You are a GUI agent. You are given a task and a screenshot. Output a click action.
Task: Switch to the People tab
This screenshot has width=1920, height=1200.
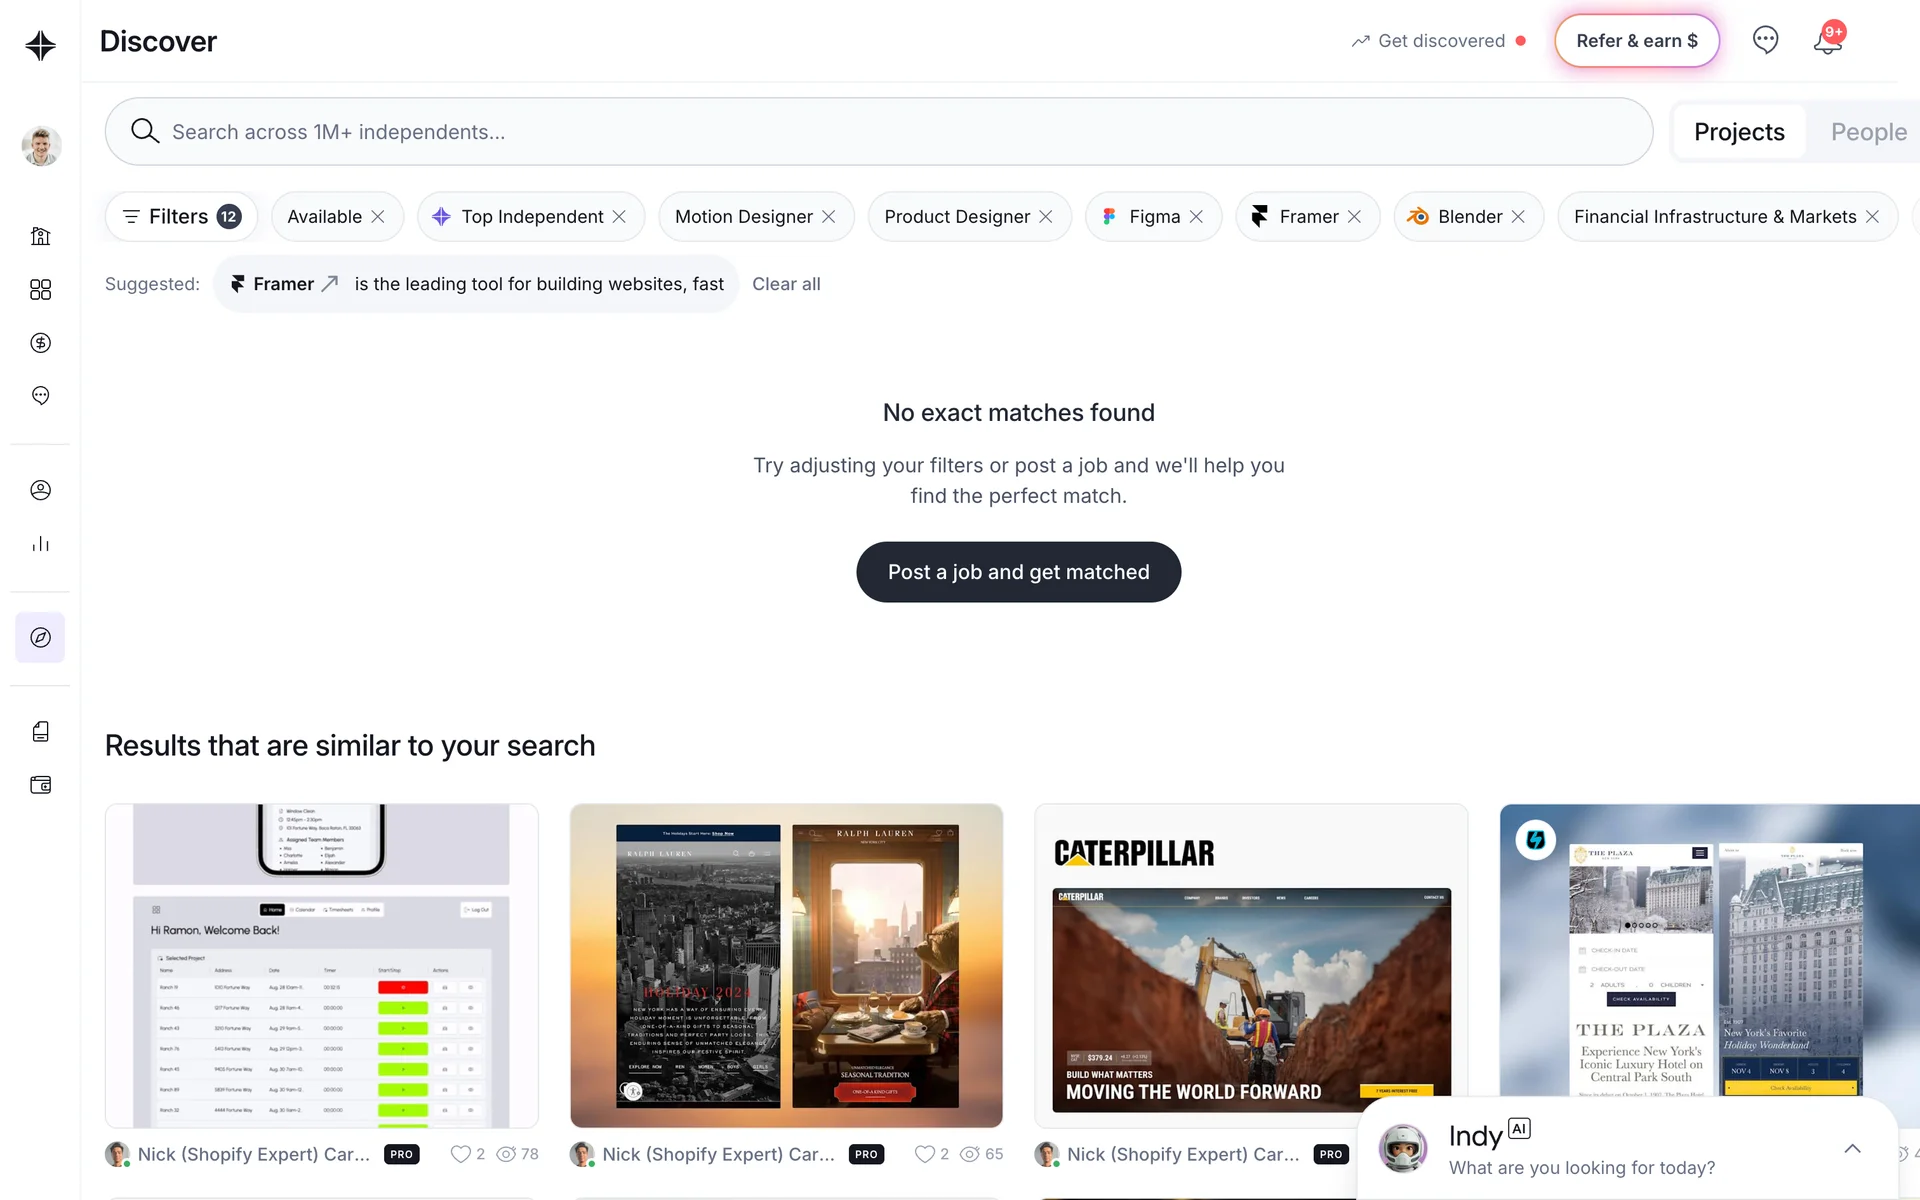coord(1868,132)
